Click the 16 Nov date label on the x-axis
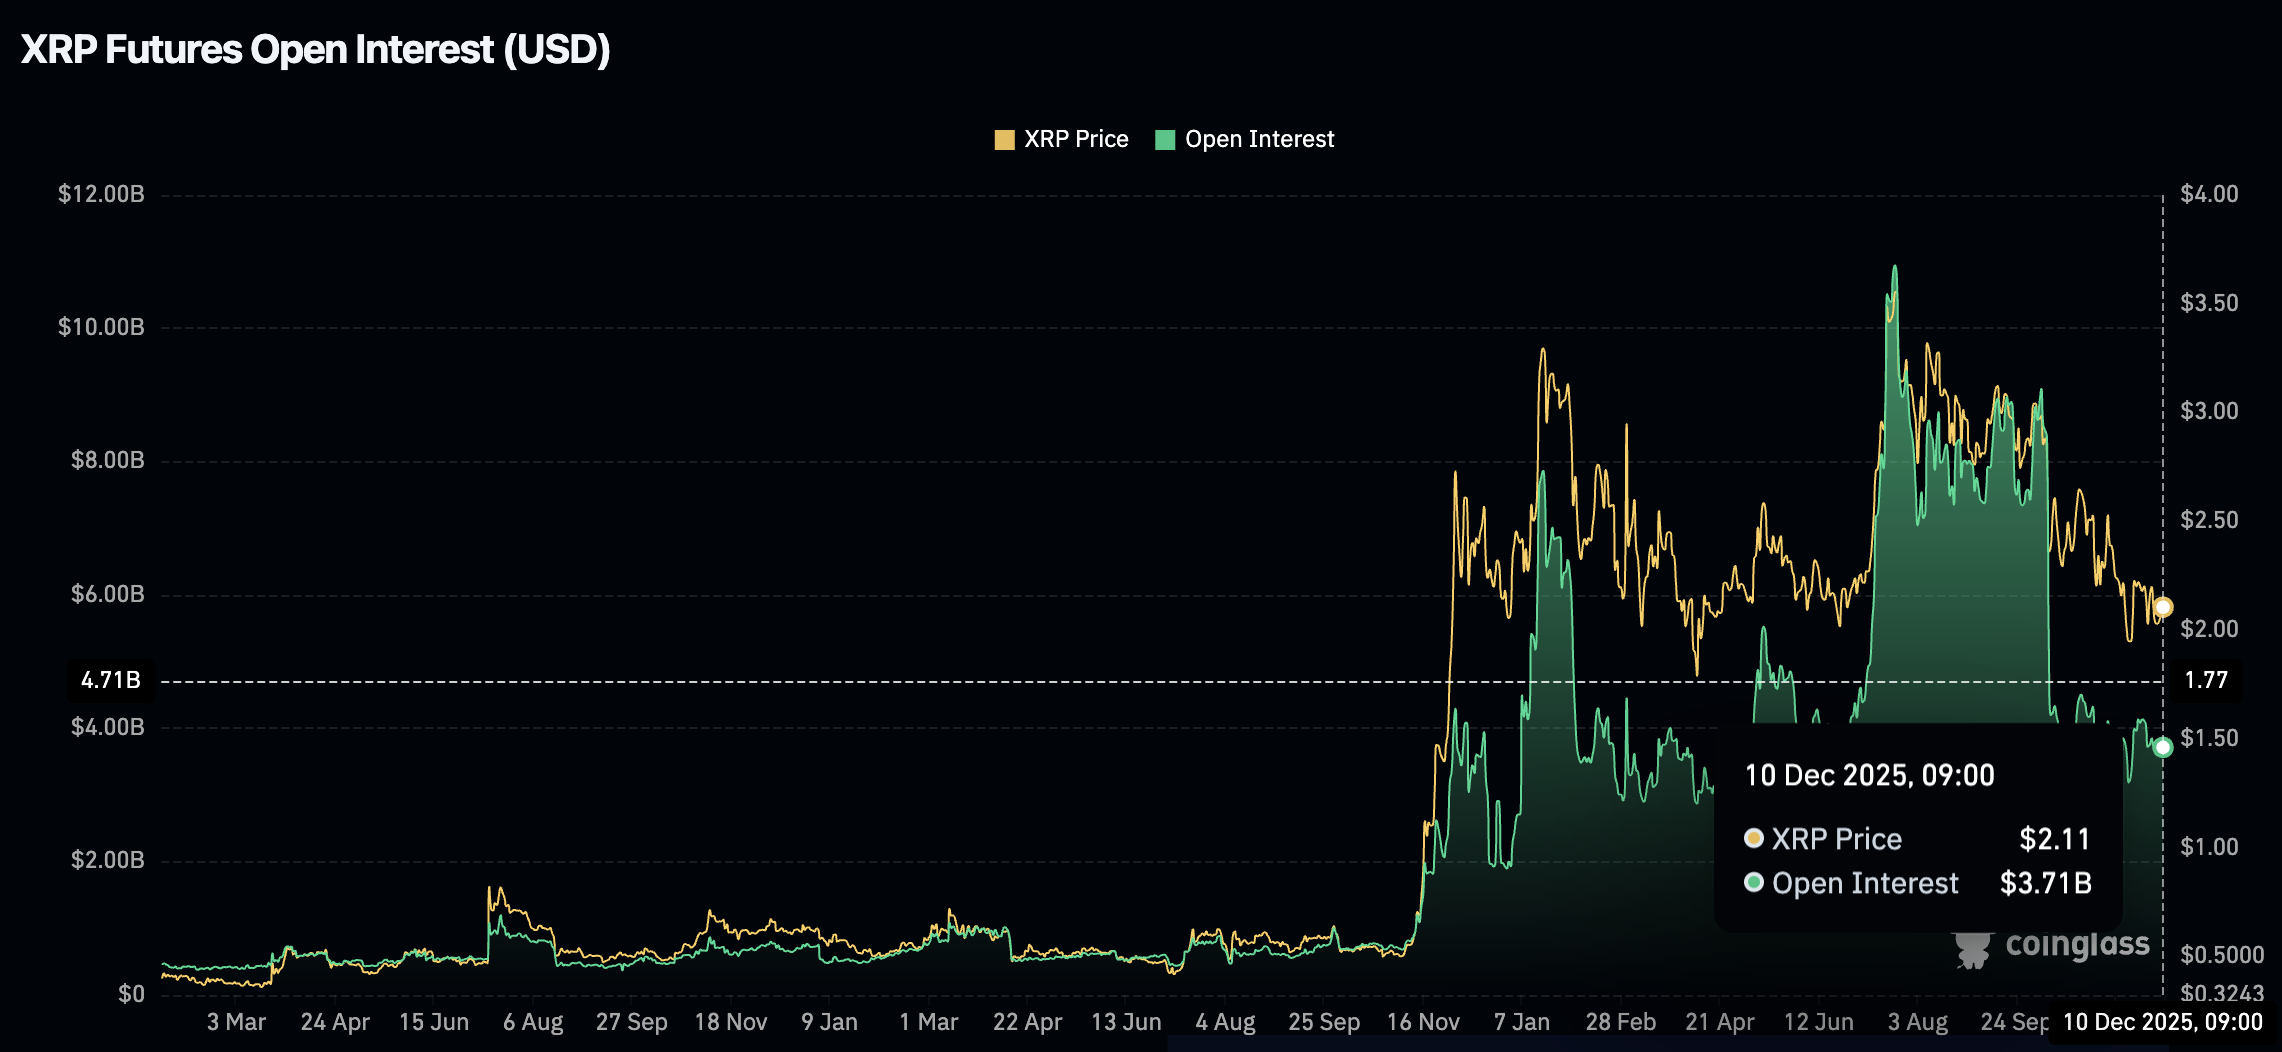Viewport: 2282px width, 1052px height. (x=1424, y=1022)
